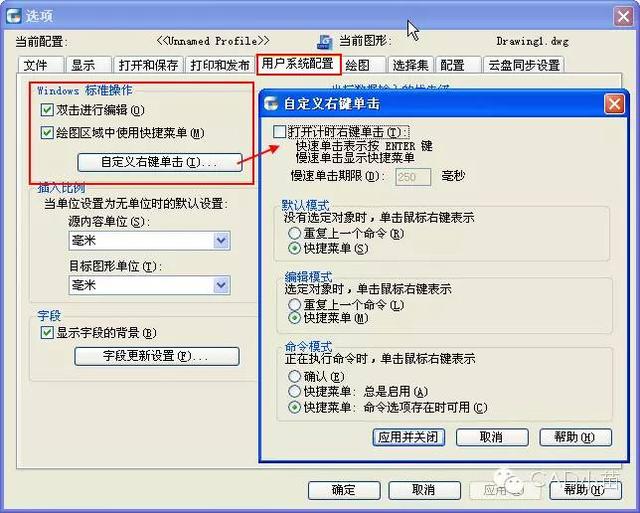This screenshot has width=640, height=513.
Task: Click the custom right-click dialog title icon
Action: tap(271, 104)
